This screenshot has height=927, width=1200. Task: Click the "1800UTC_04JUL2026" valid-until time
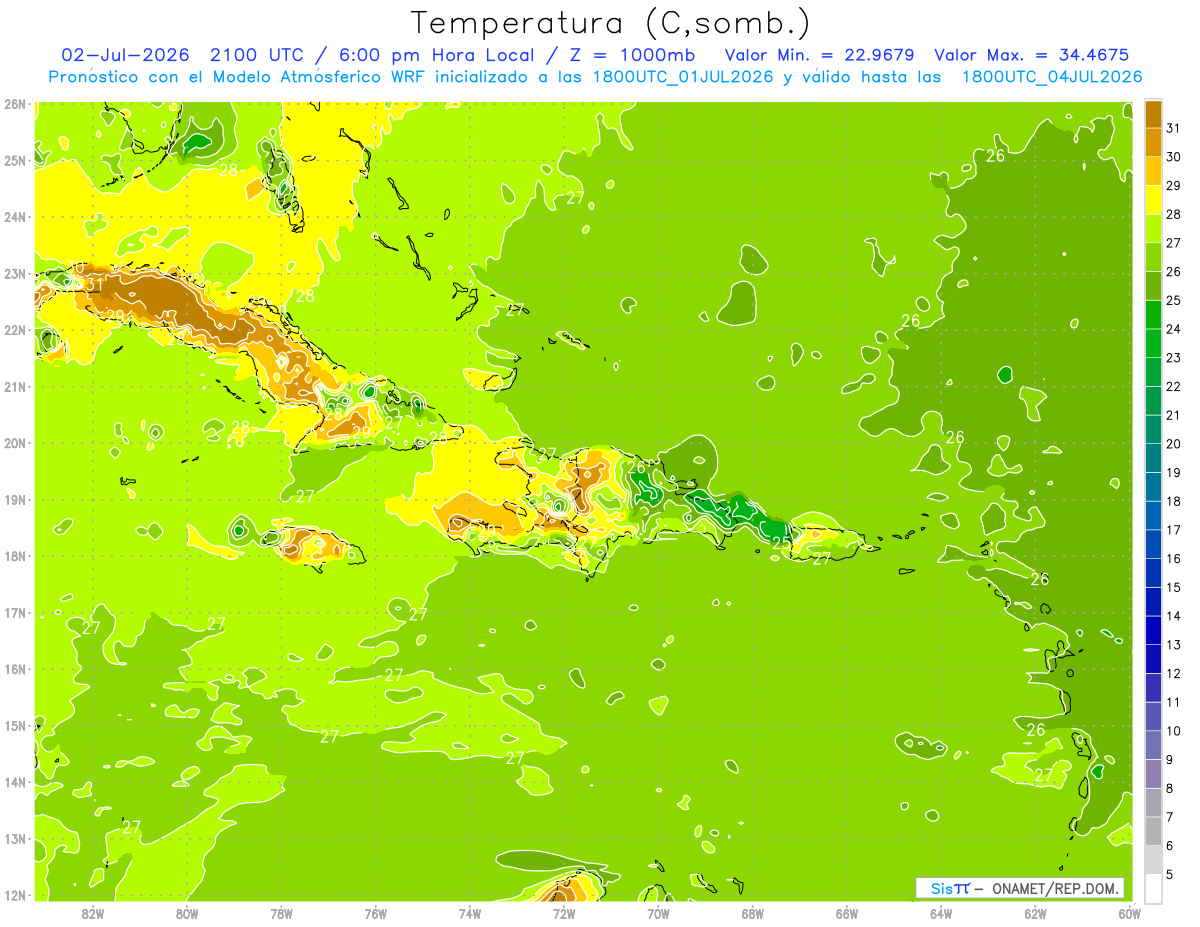coord(1051,77)
